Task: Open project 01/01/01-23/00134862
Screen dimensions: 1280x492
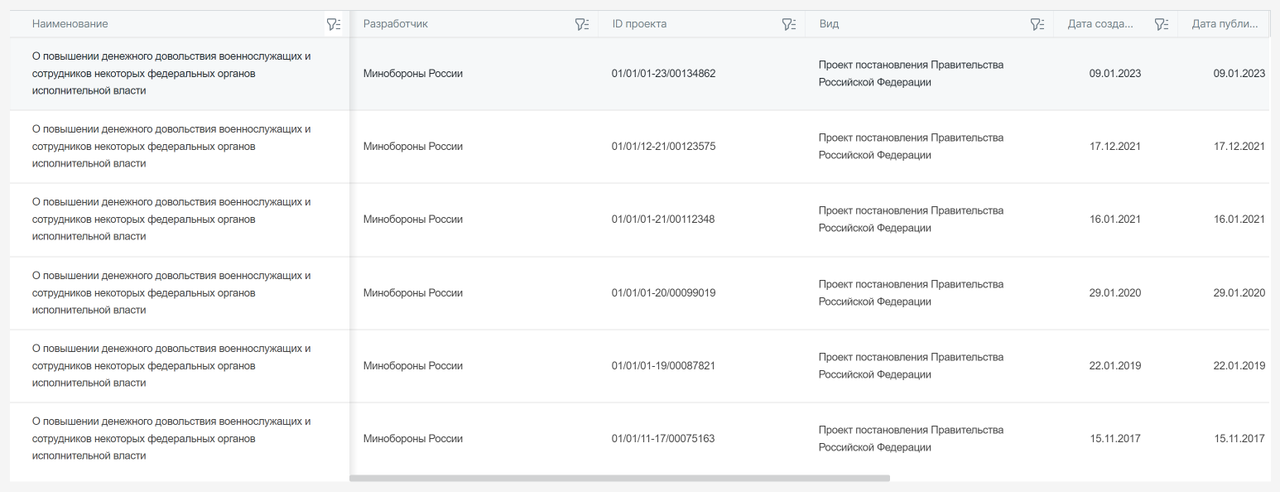Action: click(x=663, y=74)
